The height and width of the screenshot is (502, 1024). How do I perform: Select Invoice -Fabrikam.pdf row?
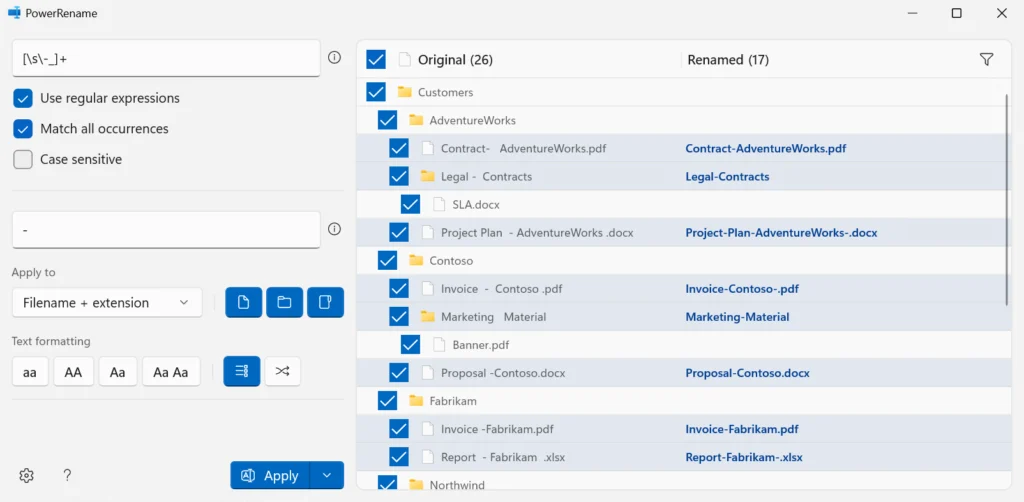click(684, 429)
